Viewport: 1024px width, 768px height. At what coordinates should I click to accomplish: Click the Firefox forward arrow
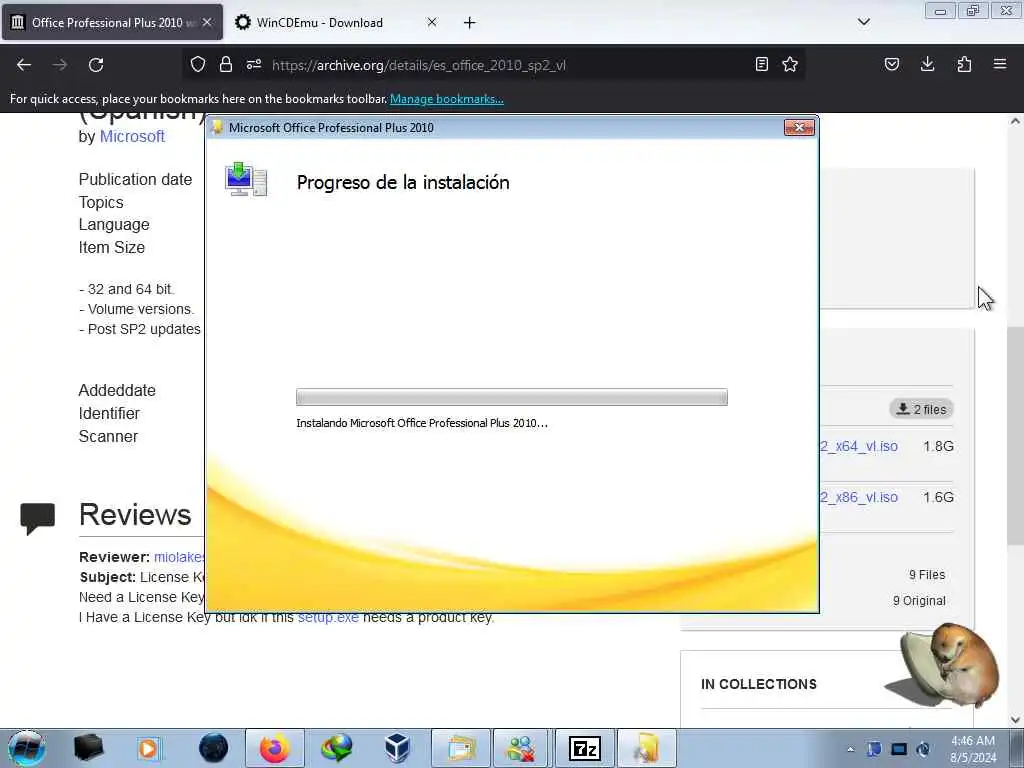tap(59, 65)
